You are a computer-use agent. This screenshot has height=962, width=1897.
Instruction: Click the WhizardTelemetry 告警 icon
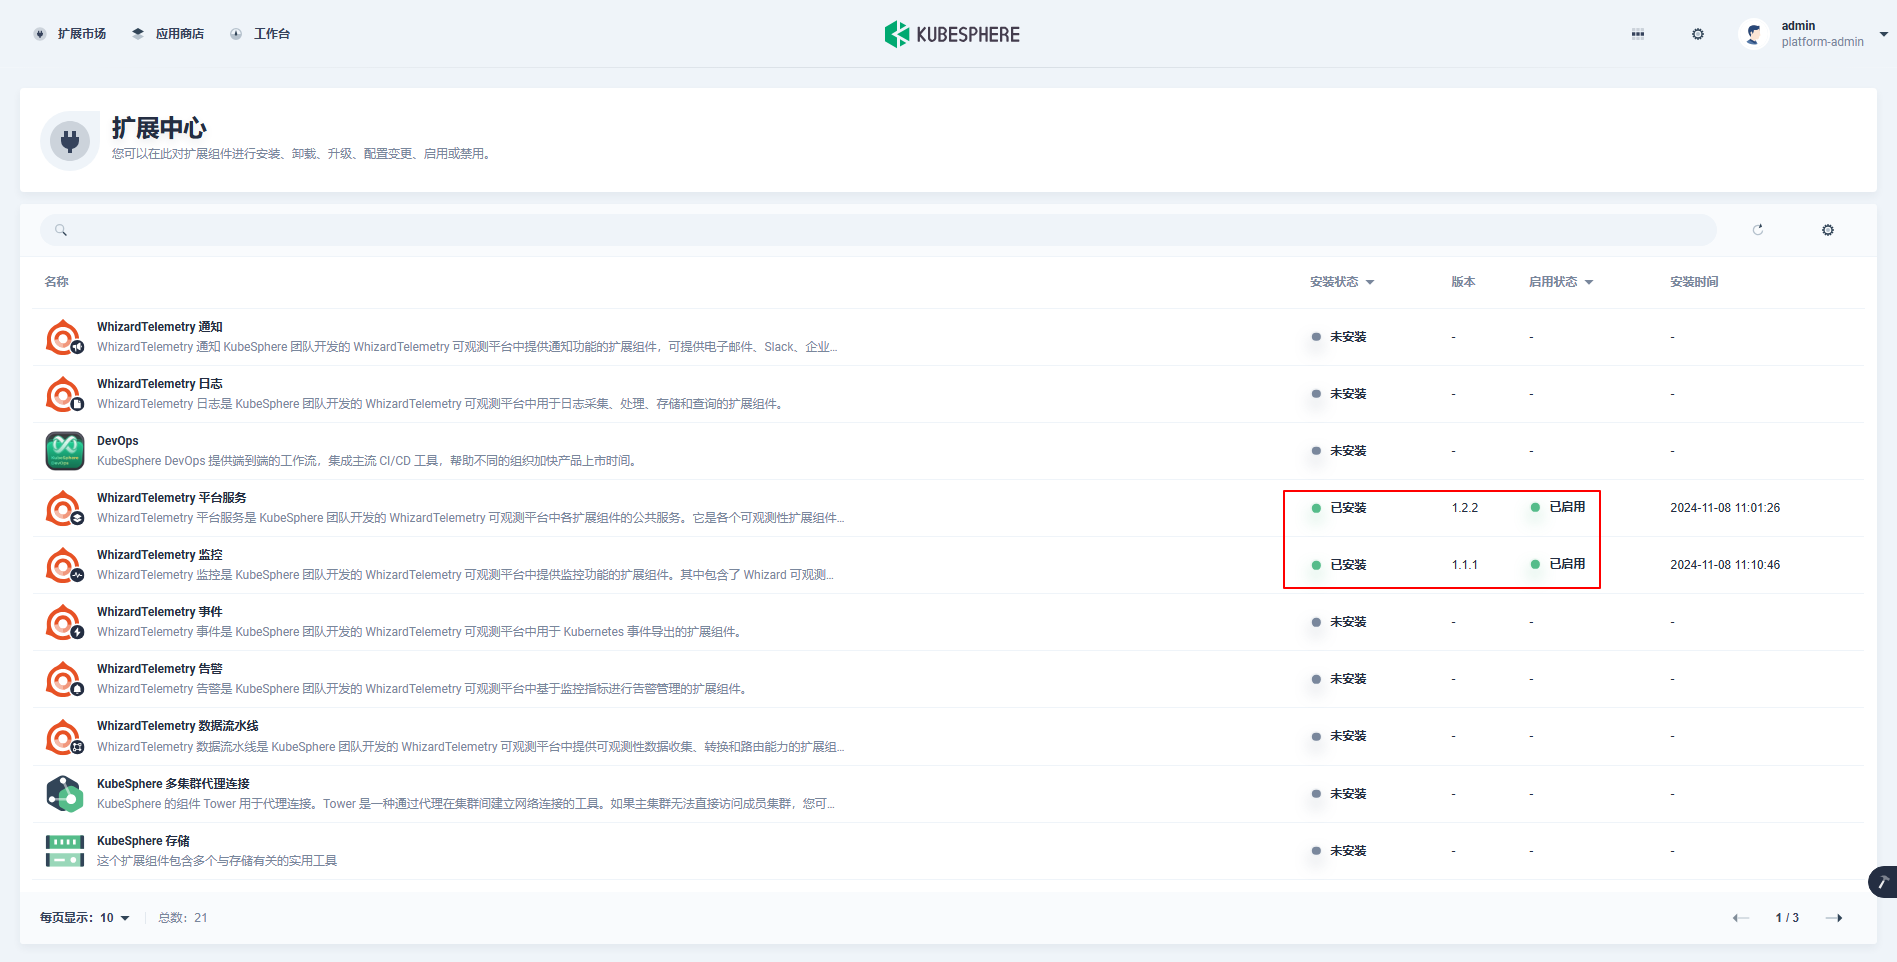pos(65,679)
